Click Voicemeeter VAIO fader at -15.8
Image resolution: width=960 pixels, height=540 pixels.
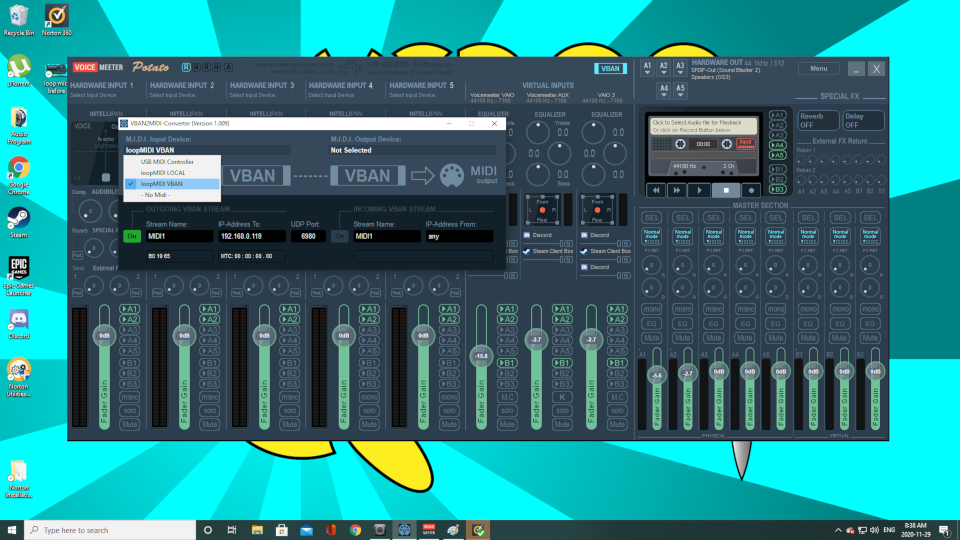(481, 356)
